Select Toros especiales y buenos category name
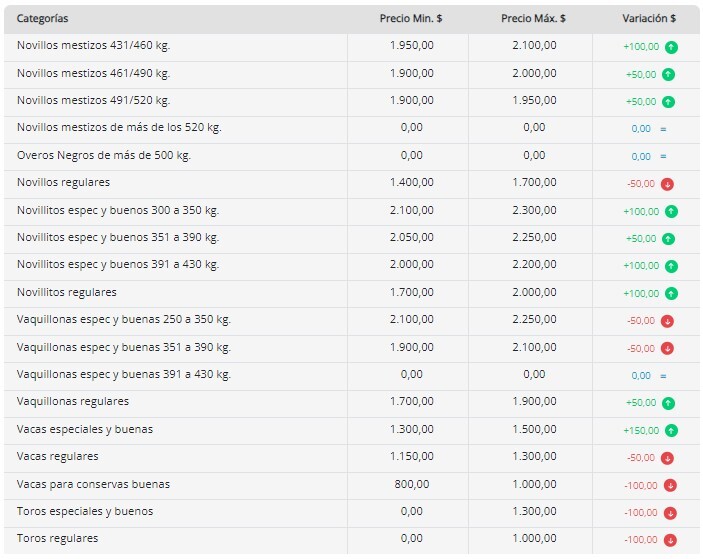 [x=85, y=511]
